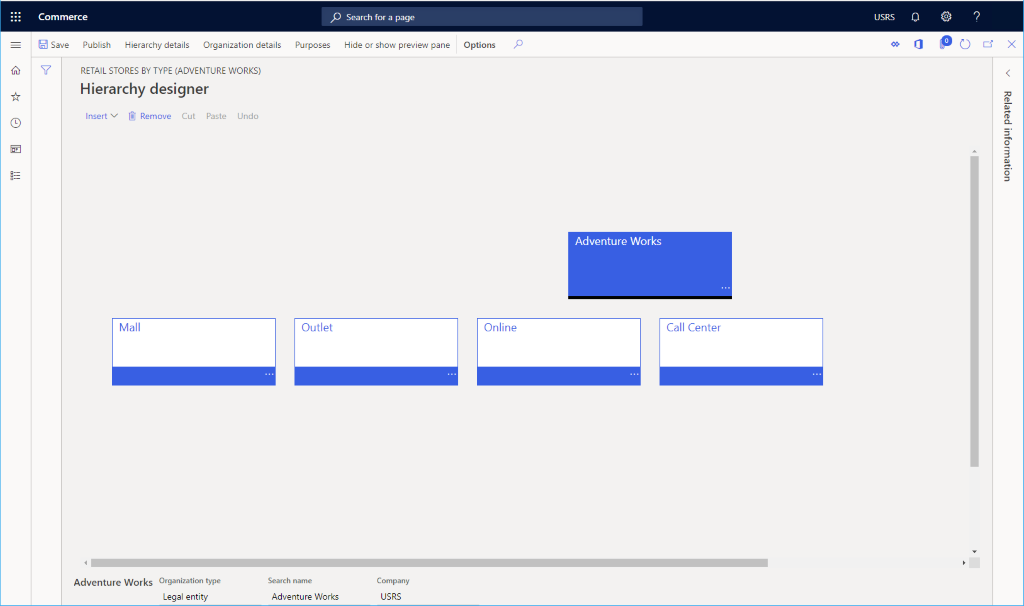Click the vertical scrollbar down arrow
The height and width of the screenshot is (606, 1024).
974,552
